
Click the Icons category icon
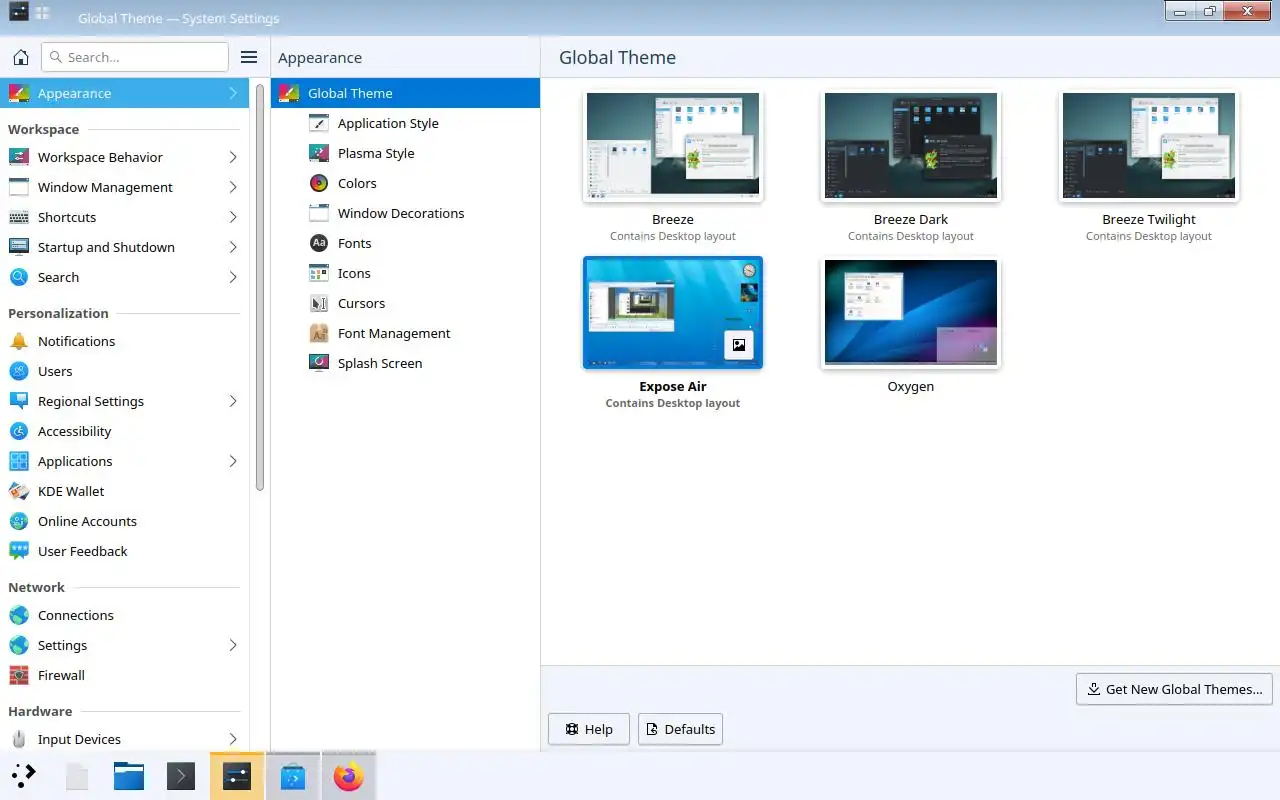pyautogui.click(x=319, y=273)
